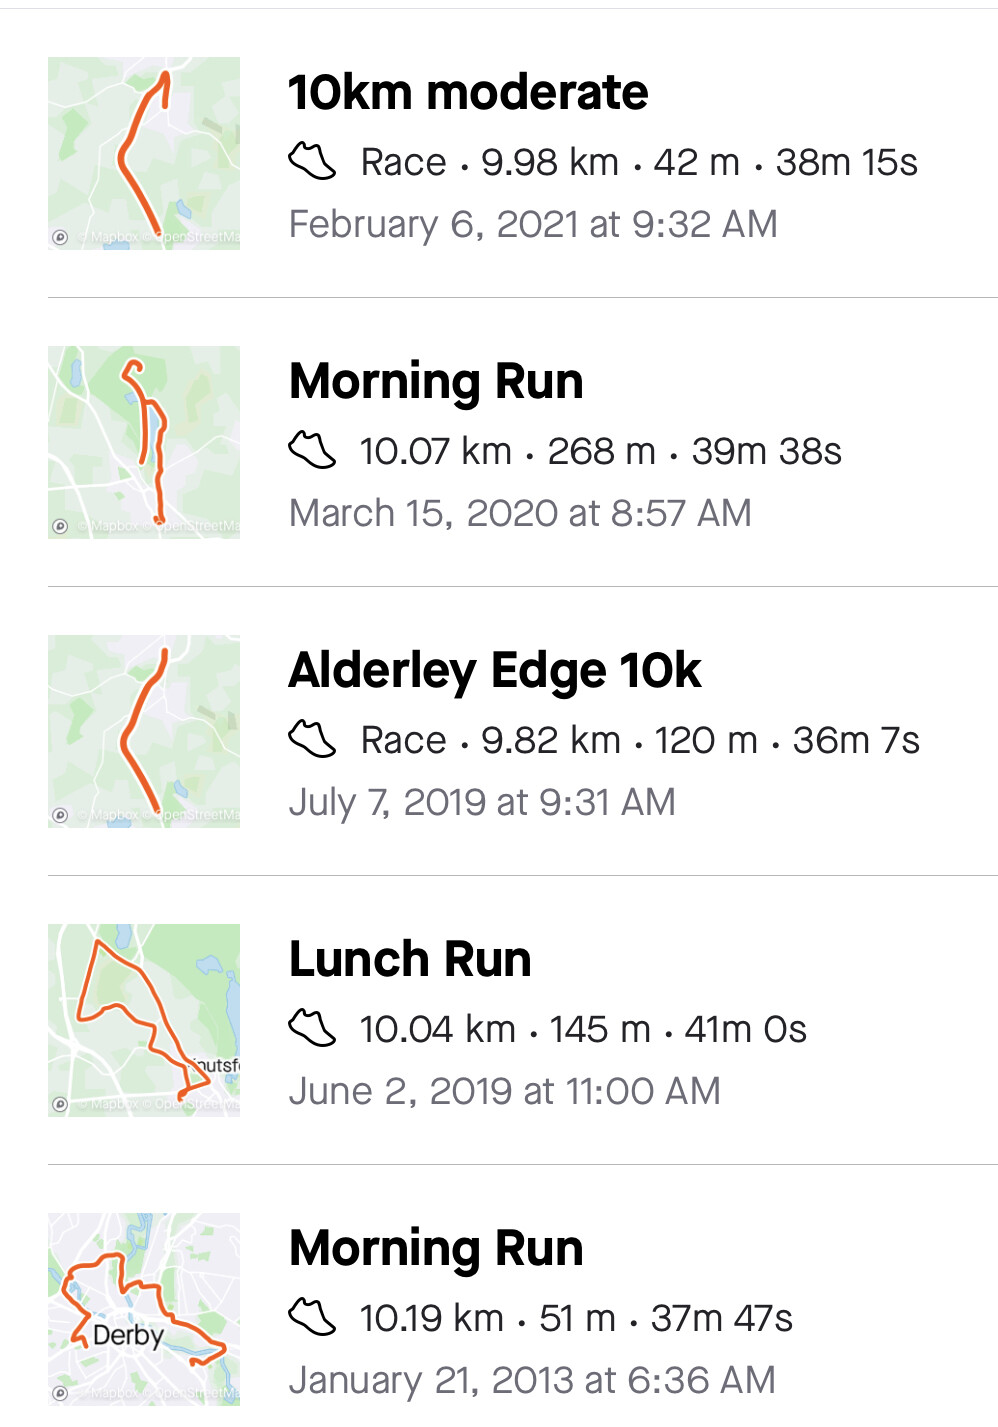Open March 2020 Morning Run map thumbnail

pyautogui.click(x=144, y=442)
